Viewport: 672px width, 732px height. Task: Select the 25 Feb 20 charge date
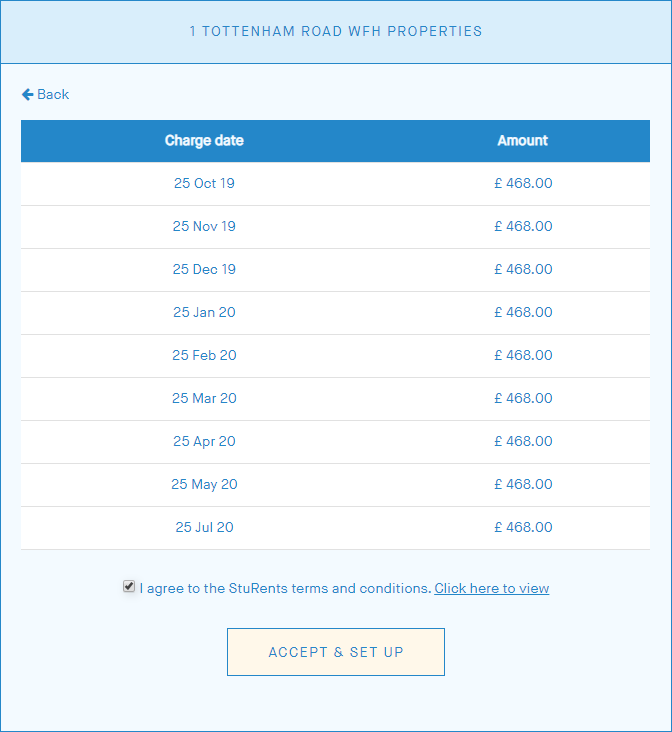[204, 355]
